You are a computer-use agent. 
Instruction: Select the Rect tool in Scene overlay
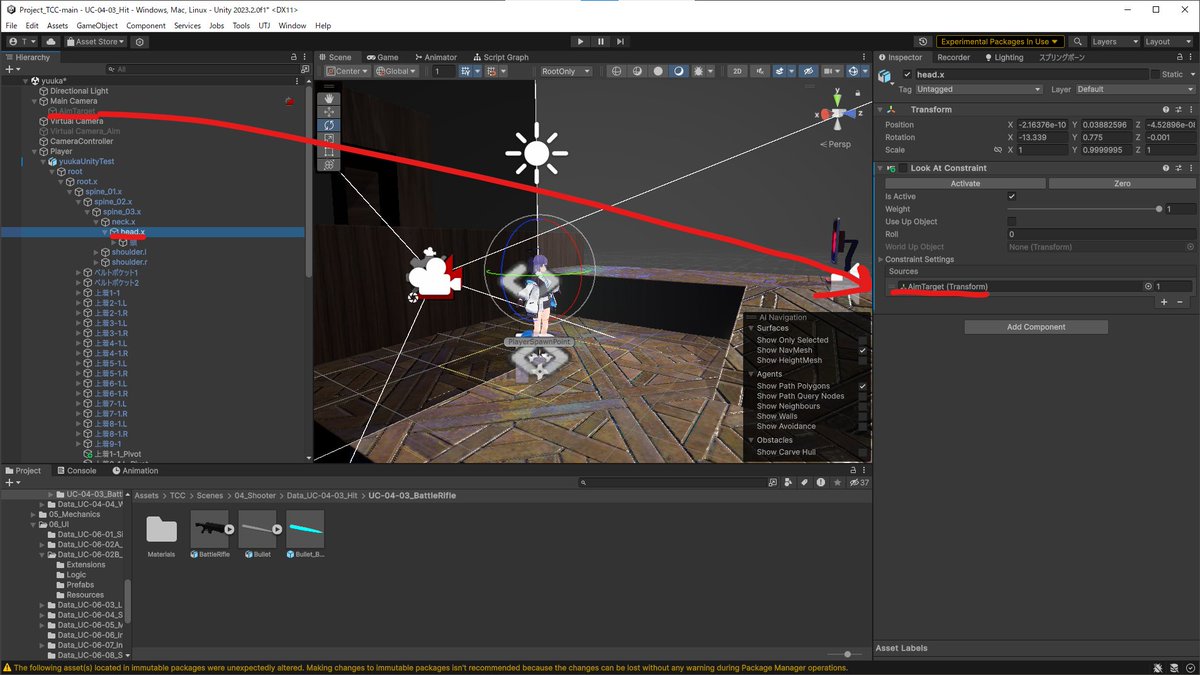point(329,151)
